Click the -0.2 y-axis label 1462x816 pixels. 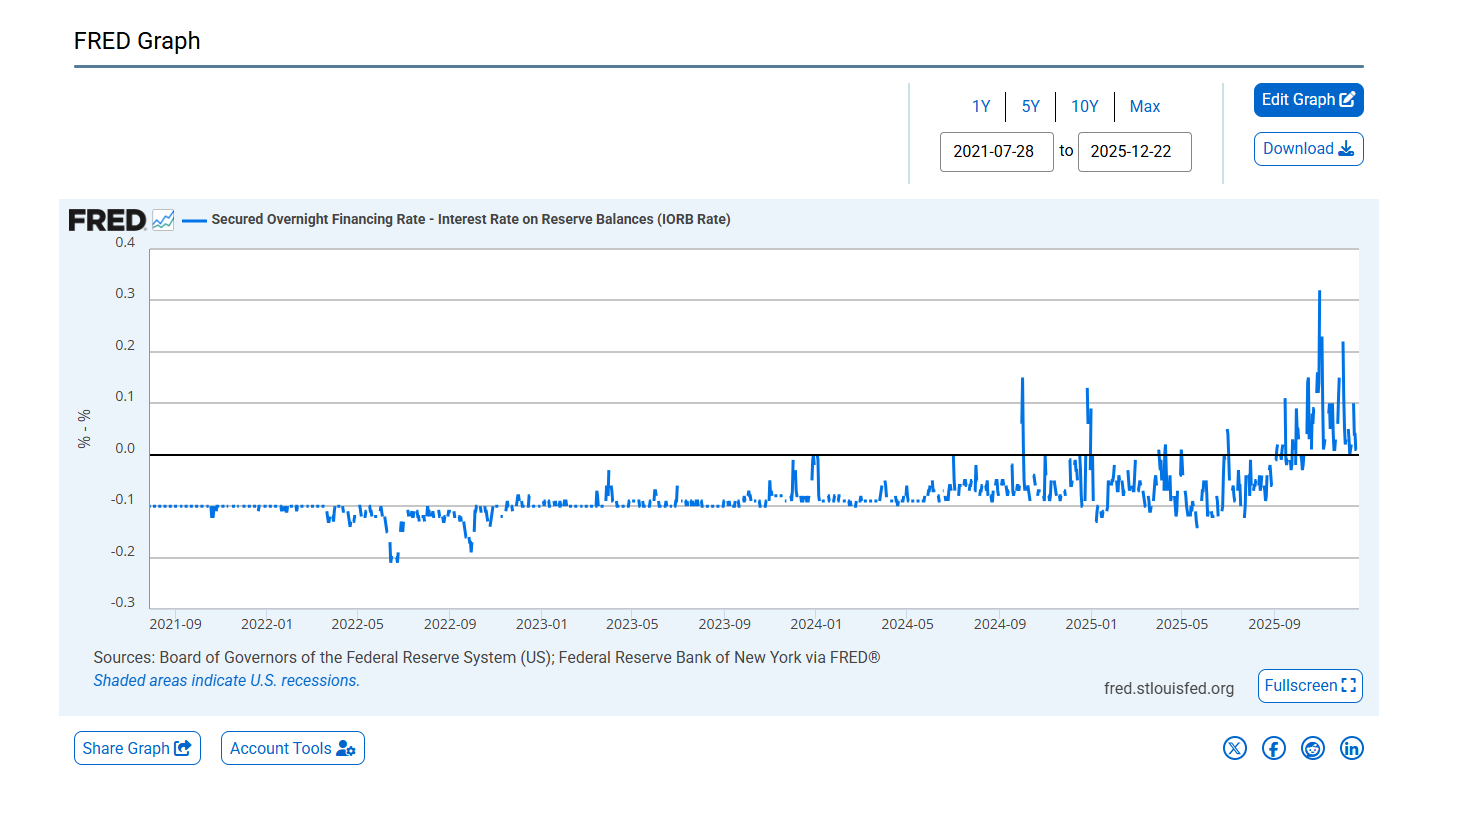[x=123, y=551]
